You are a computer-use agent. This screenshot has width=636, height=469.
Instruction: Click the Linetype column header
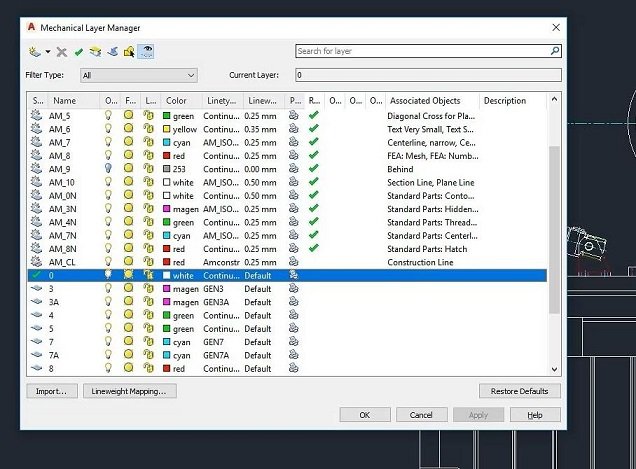[221, 101]
